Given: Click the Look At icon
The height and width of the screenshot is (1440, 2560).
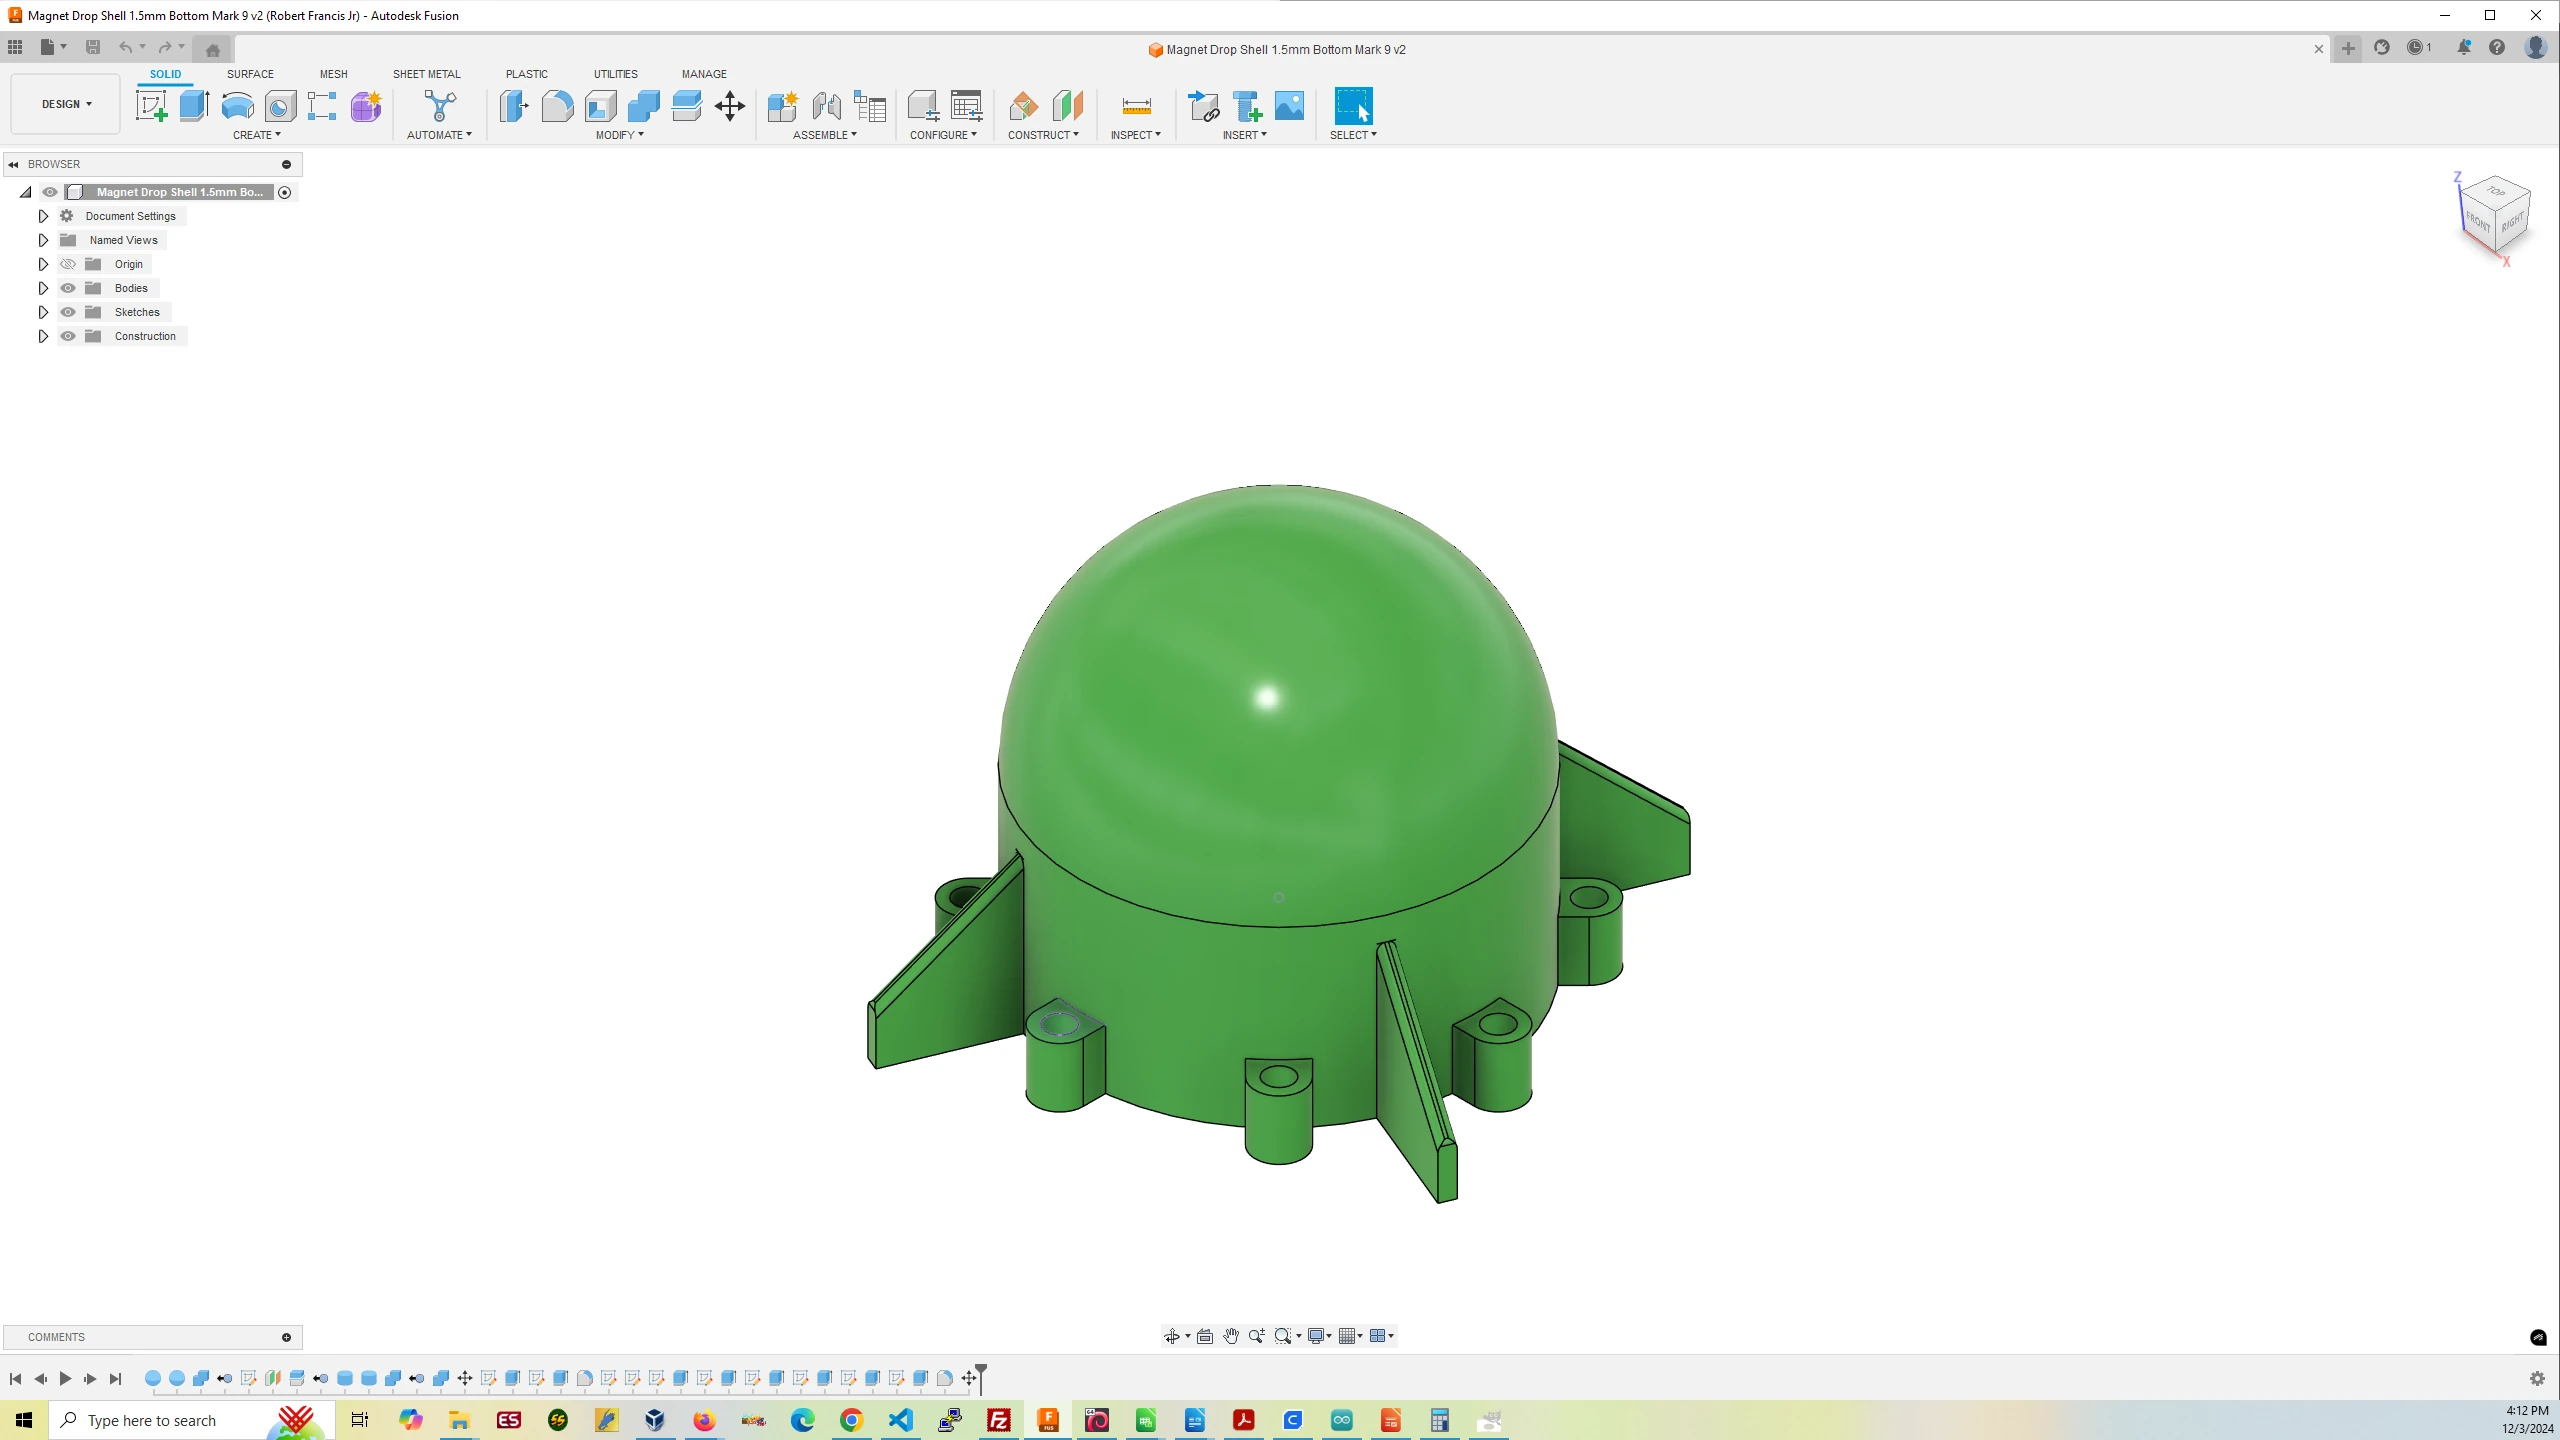Looking at the screenshot, I should pos(1205,1336).
